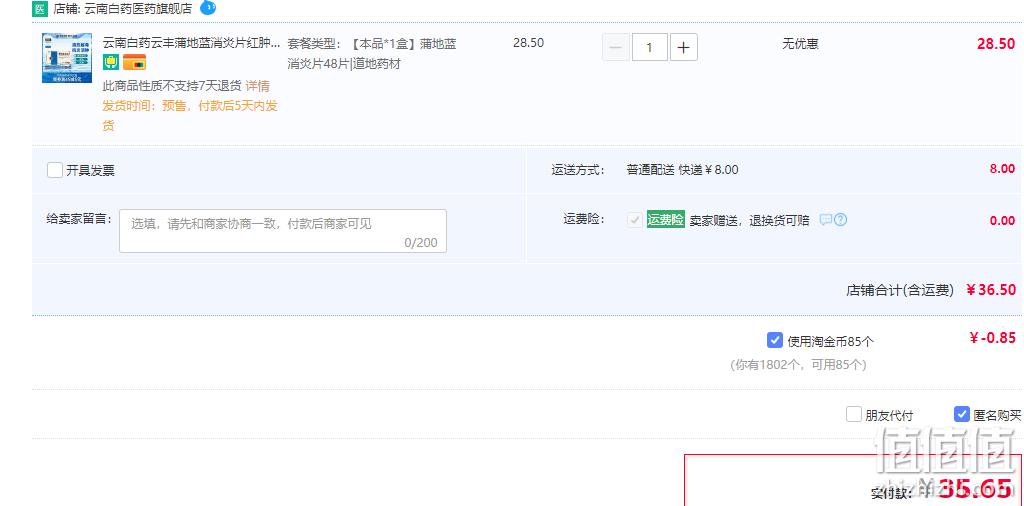The image size is (1024, 506).
Task: Tick the 开具发票 invoice checkbox
Action: coord(55,170)
